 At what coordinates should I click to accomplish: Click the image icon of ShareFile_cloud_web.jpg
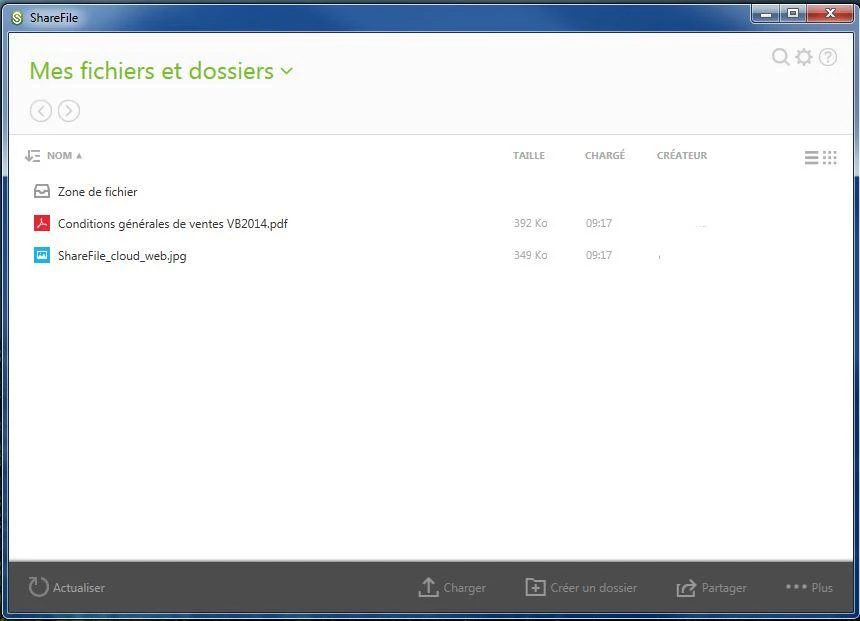point(42,255)
